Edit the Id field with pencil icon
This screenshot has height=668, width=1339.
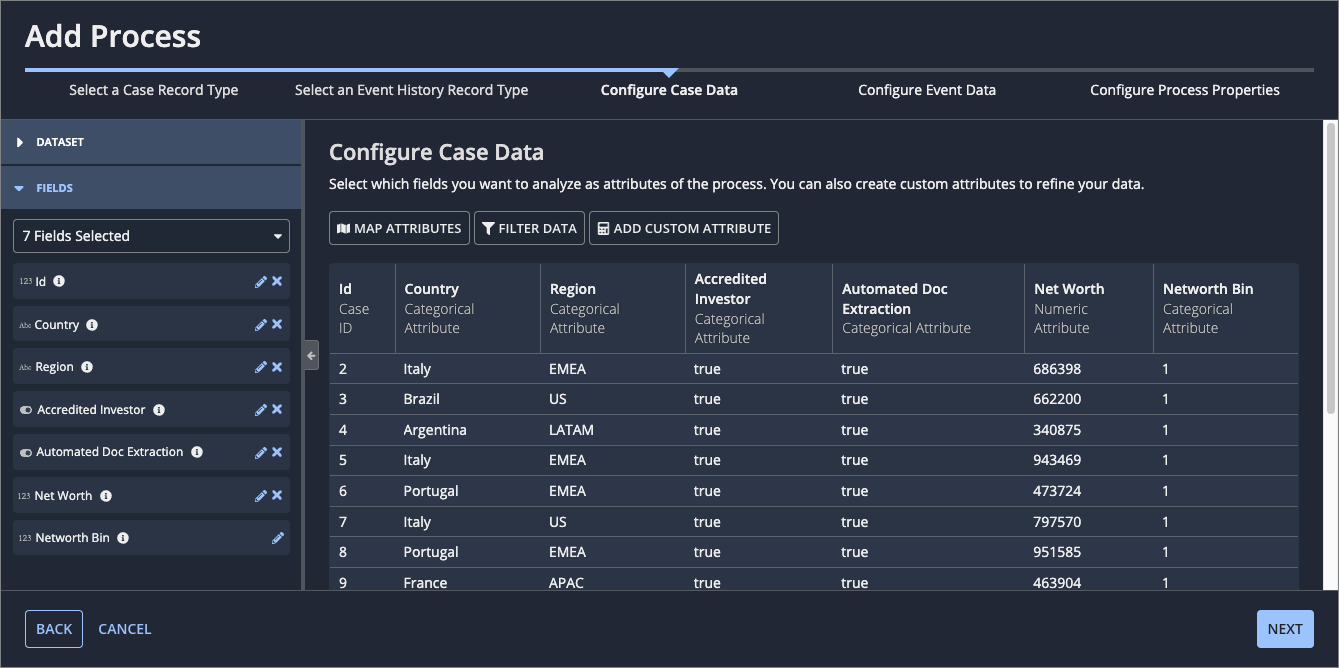tap(261, 282)
